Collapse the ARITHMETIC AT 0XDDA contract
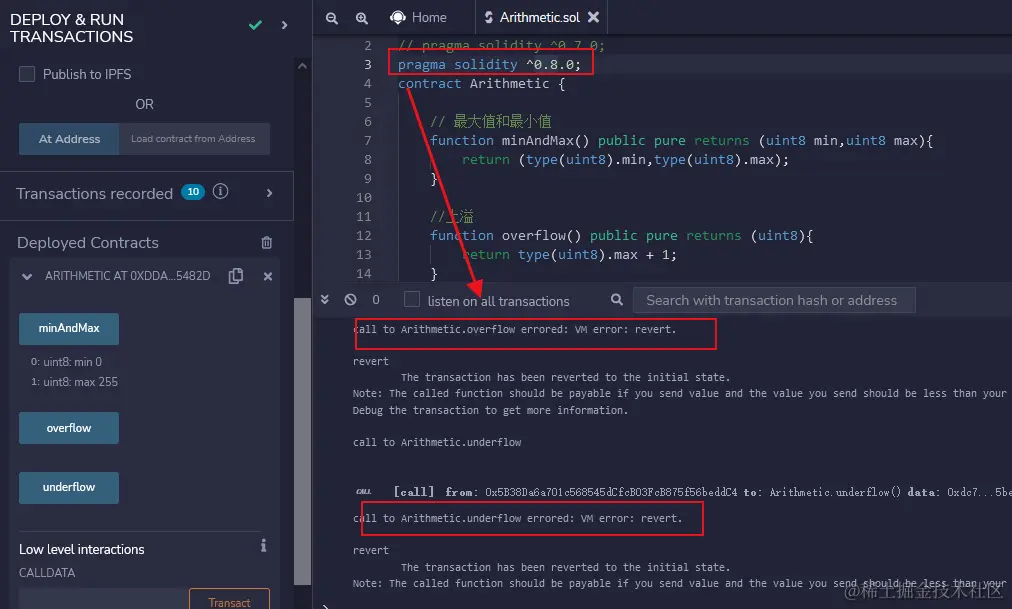Viewport: 1012px width, 609px height. [26, 276]
